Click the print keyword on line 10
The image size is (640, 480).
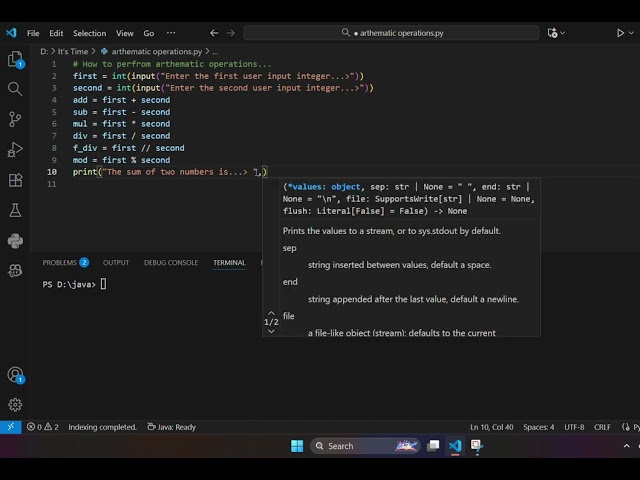(84, 172)
